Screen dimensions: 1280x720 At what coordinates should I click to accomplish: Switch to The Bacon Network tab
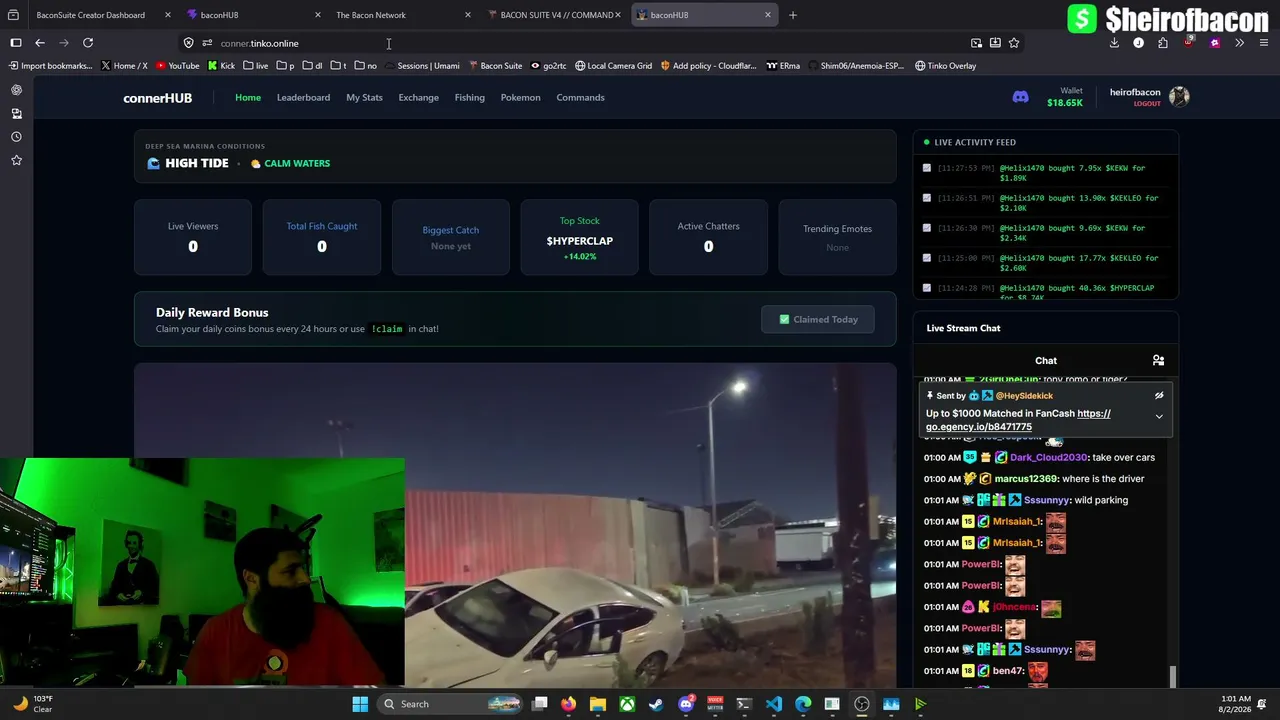click(400, 15)
